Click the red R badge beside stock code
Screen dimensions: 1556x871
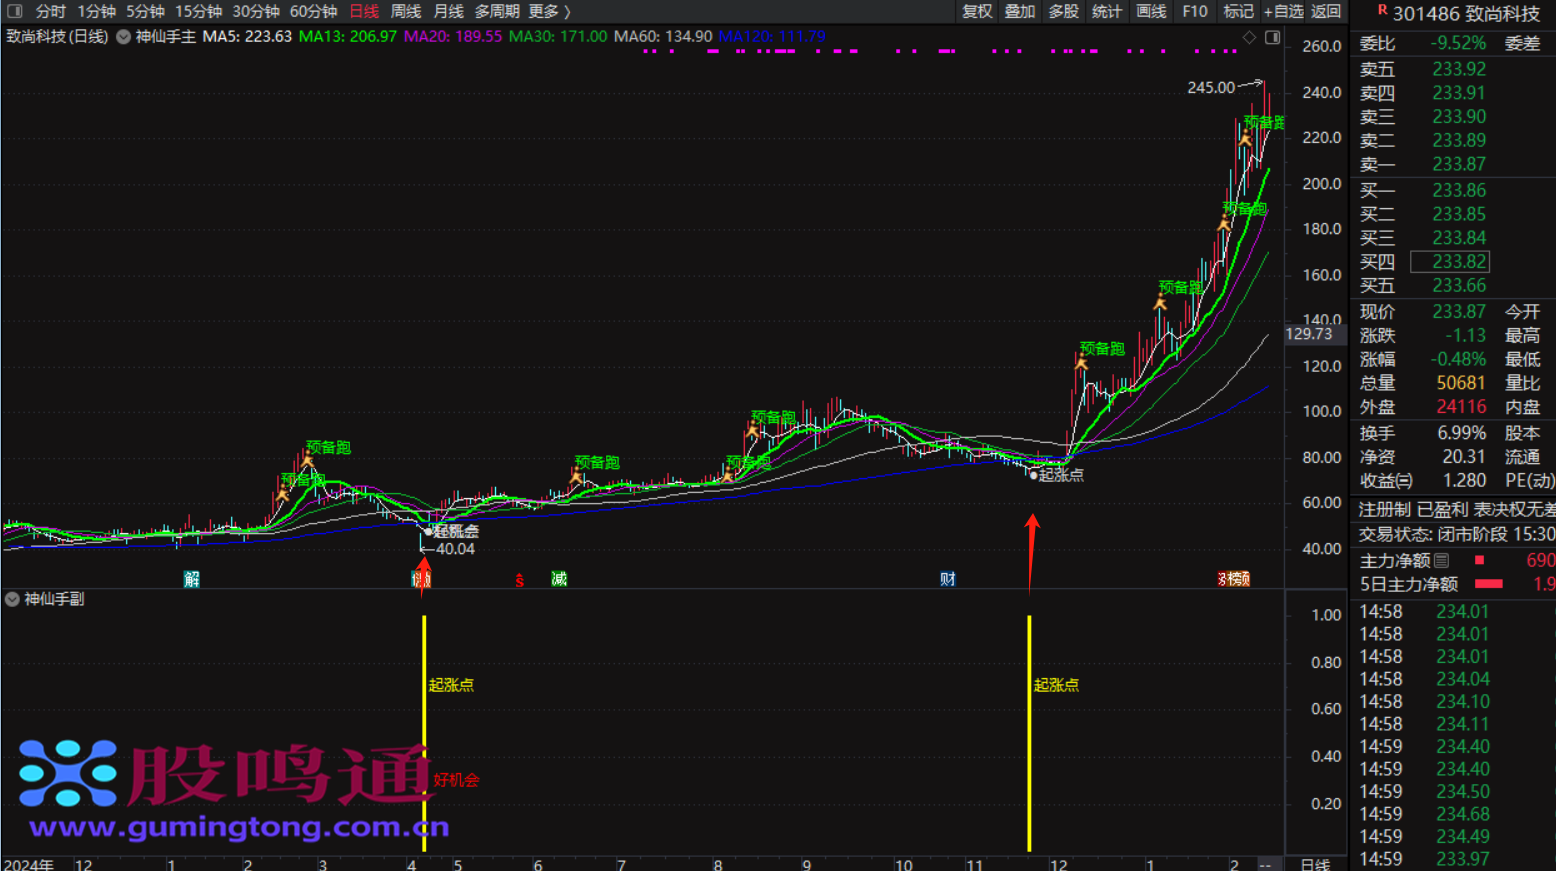coord(1381,10)
